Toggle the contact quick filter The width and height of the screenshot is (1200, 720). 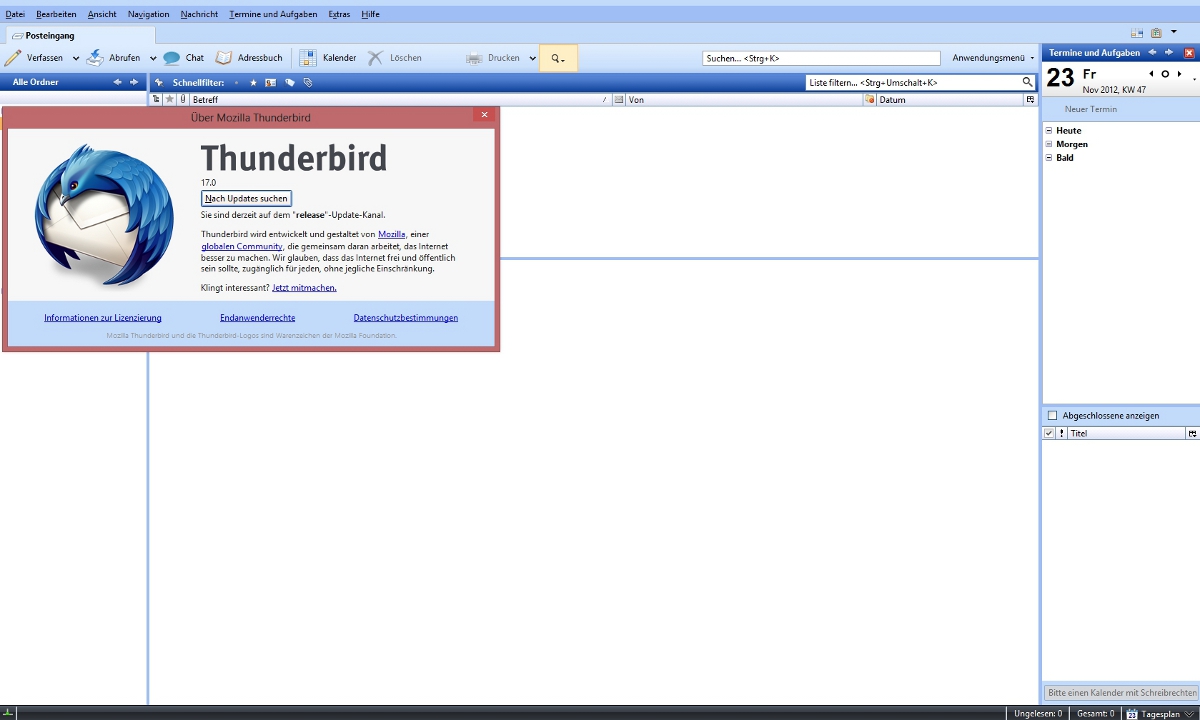(x=270, y=83)
